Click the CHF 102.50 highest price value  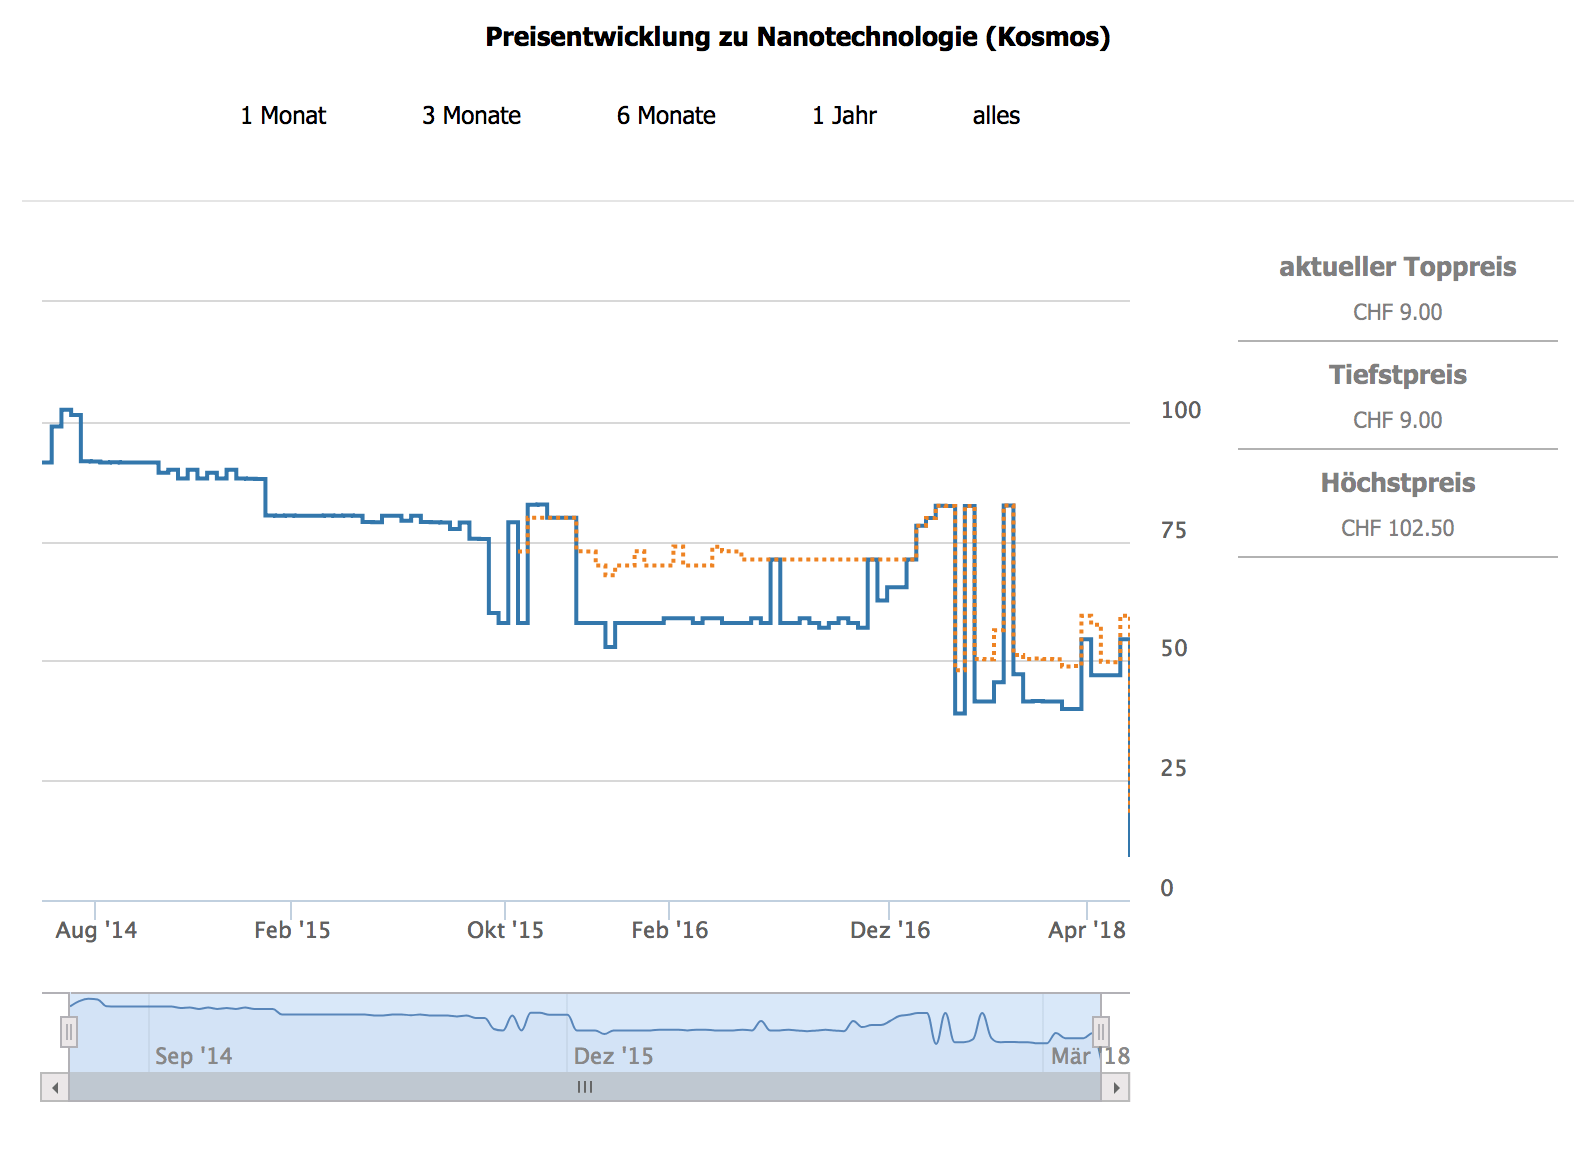click(x=1397, y=528)
